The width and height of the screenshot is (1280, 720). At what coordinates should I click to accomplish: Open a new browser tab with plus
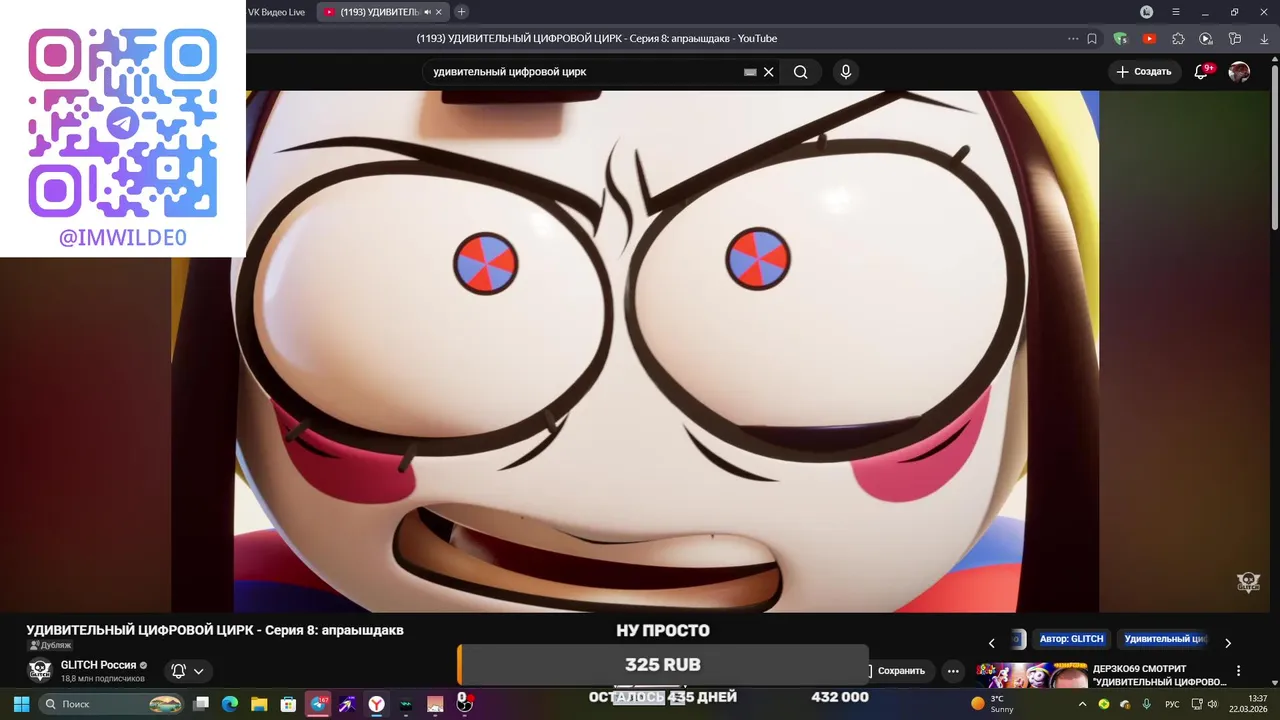point(461,12)
